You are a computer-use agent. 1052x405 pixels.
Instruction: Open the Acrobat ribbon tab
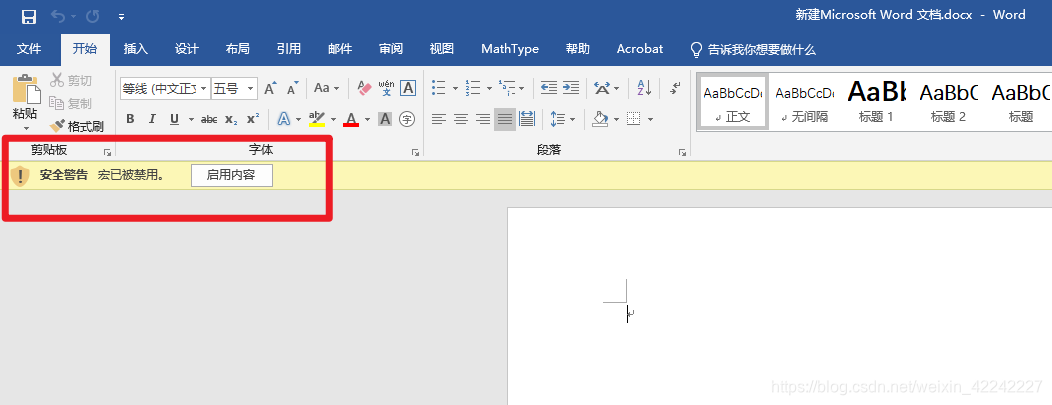640,49
